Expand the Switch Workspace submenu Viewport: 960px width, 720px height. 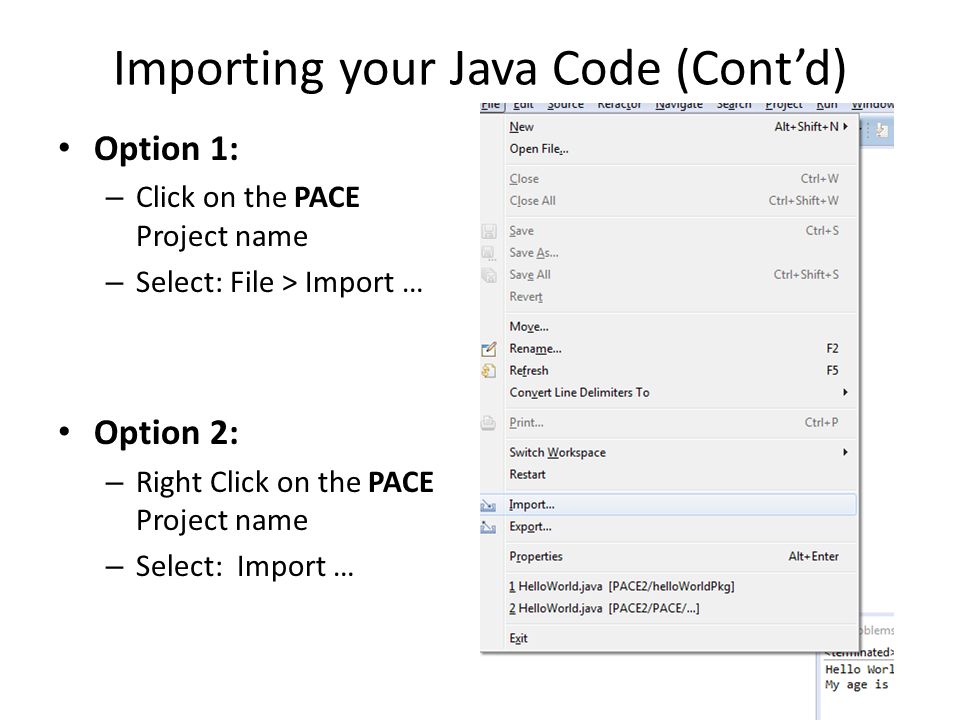846,452
